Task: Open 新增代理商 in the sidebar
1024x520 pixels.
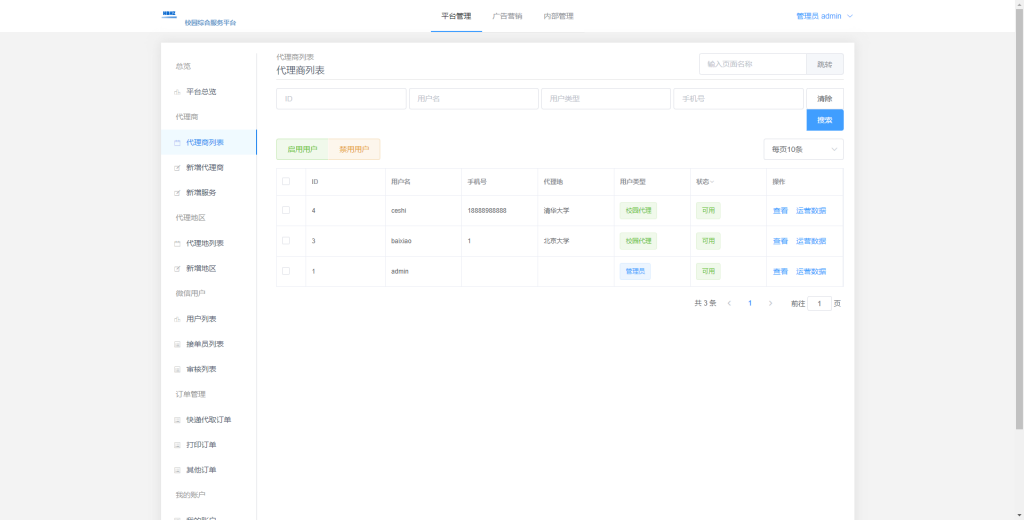Action: click(x=209, y=168)
